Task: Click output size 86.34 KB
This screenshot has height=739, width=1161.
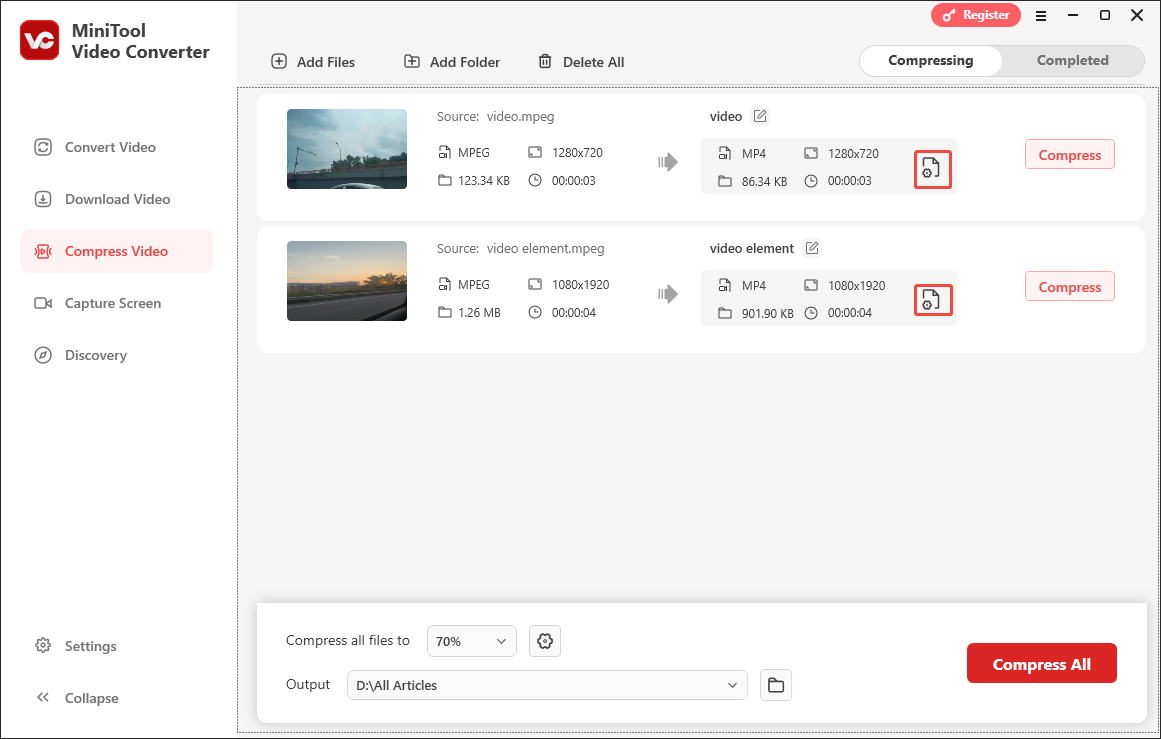Action: click(x=764, y=181)
